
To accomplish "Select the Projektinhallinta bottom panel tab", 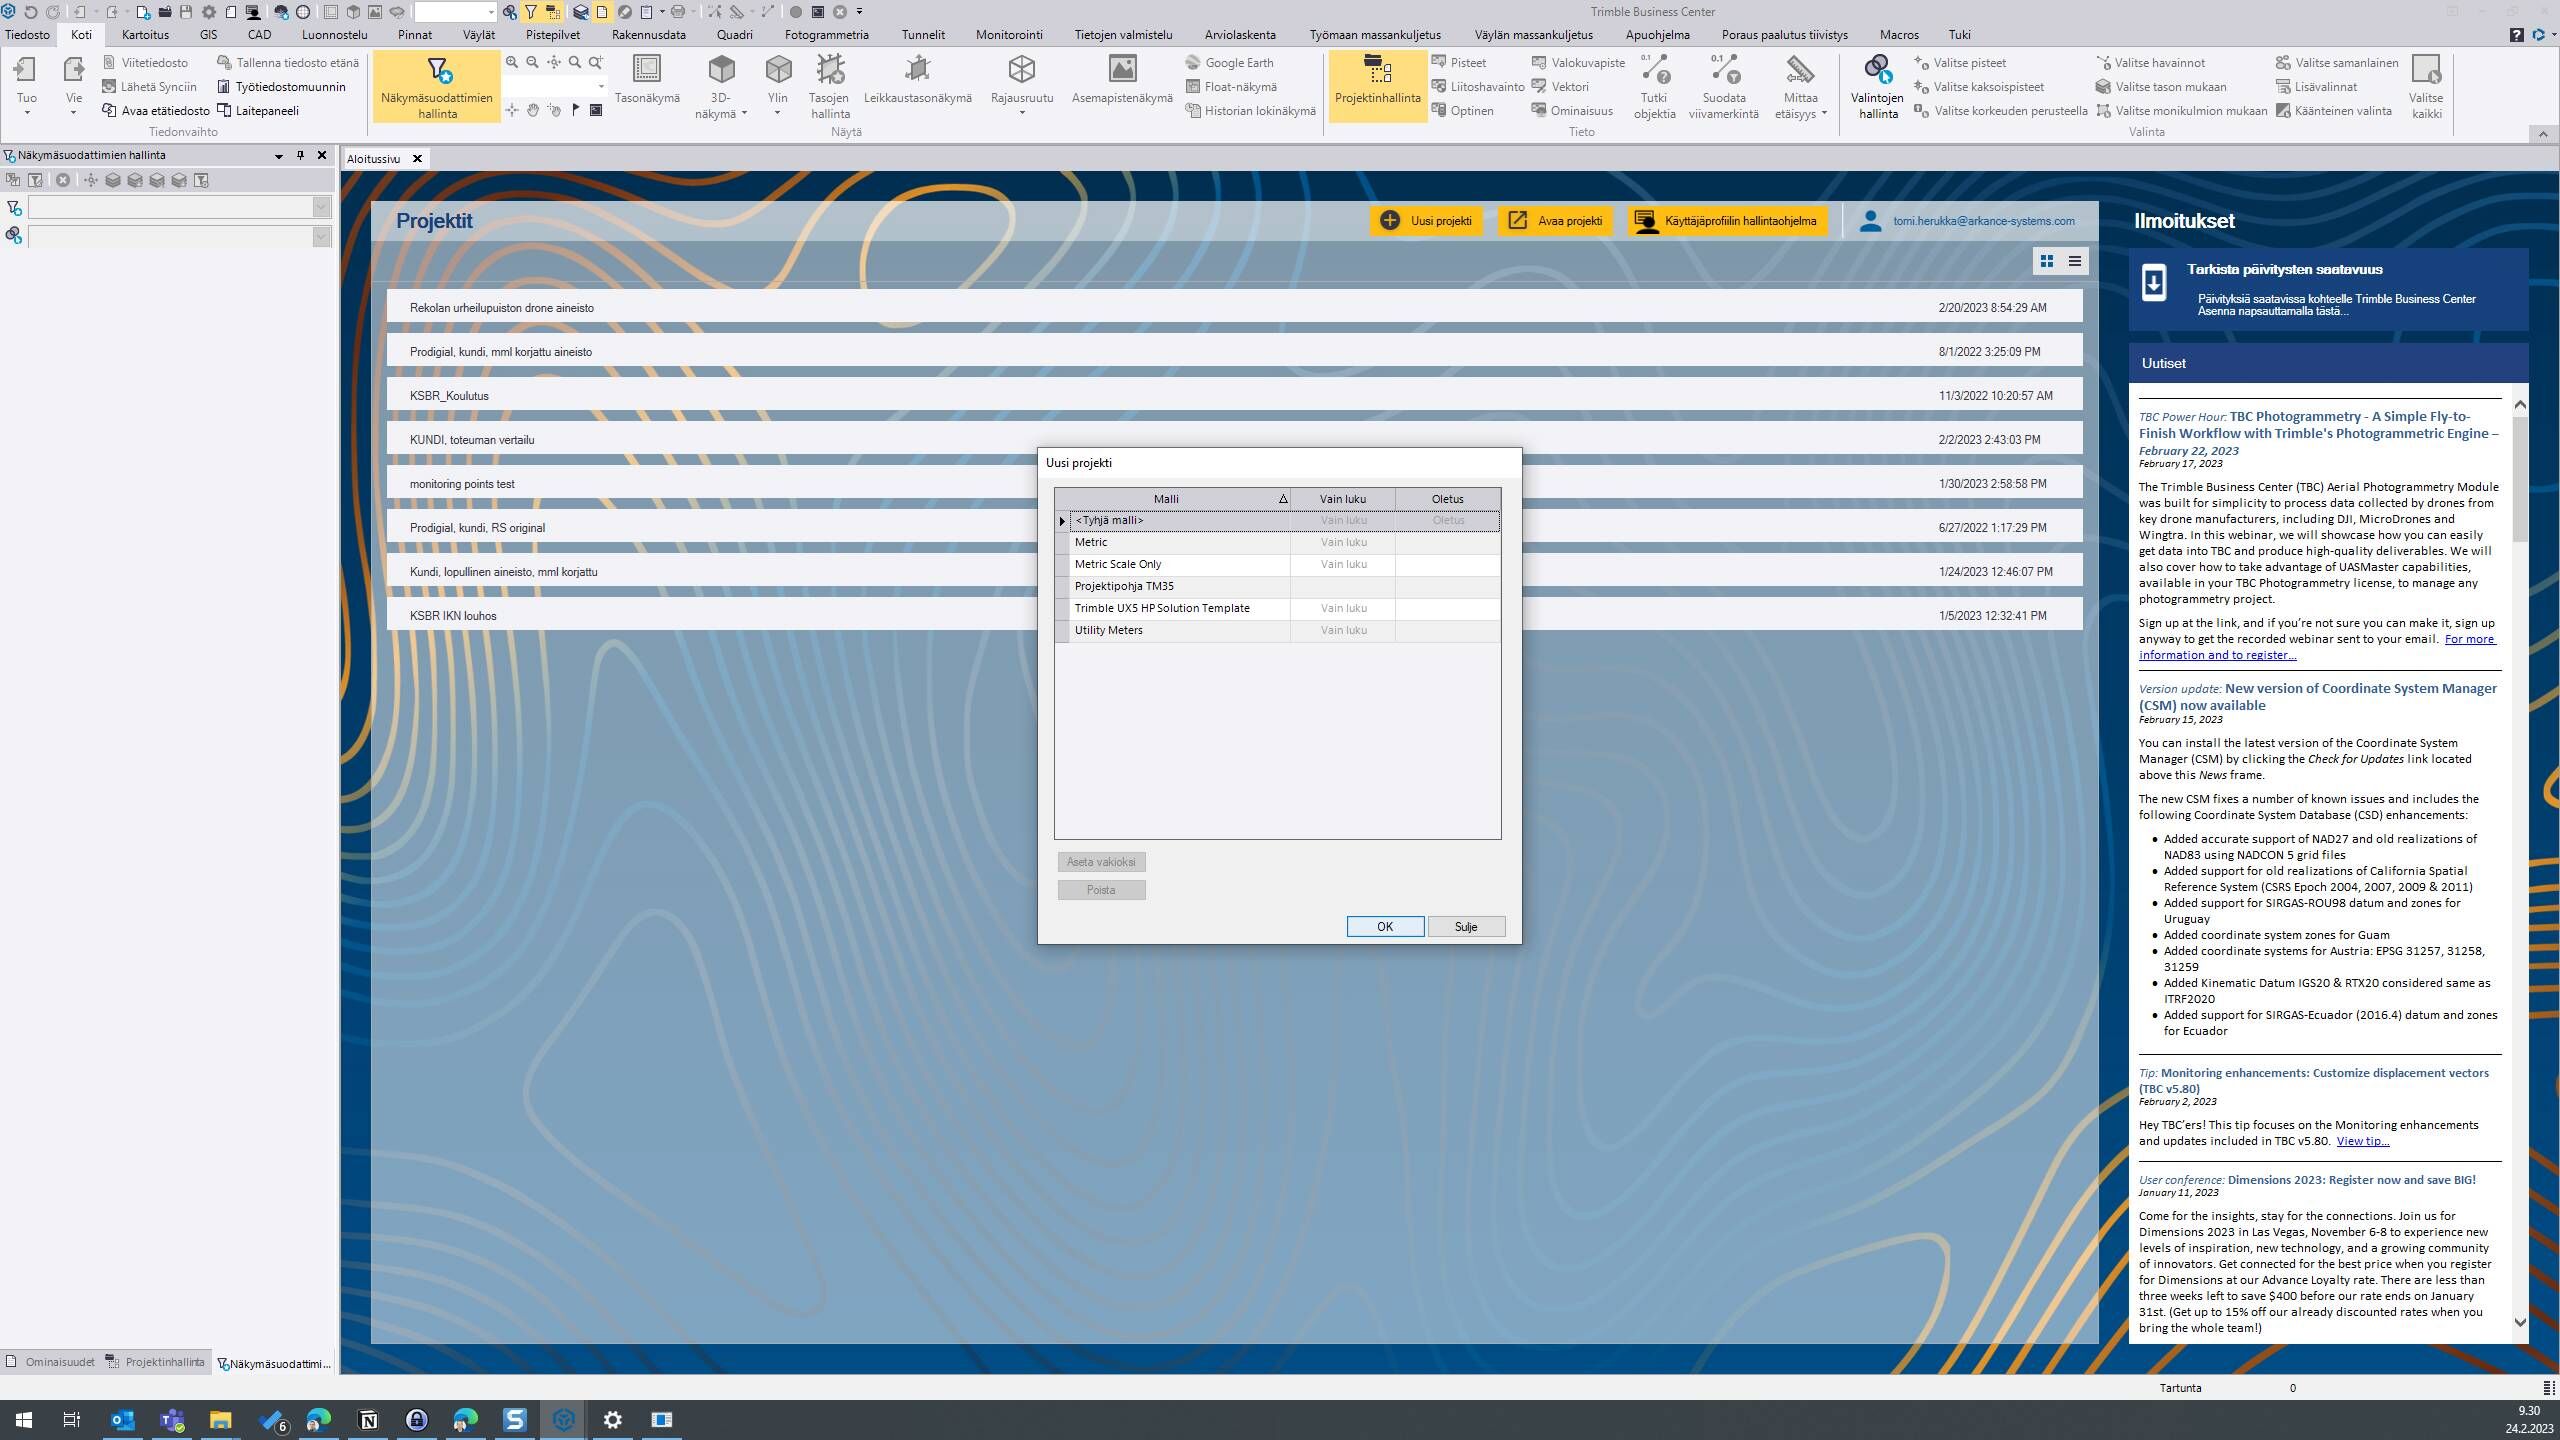I will pyautogui.click(x=155, y=1362).
